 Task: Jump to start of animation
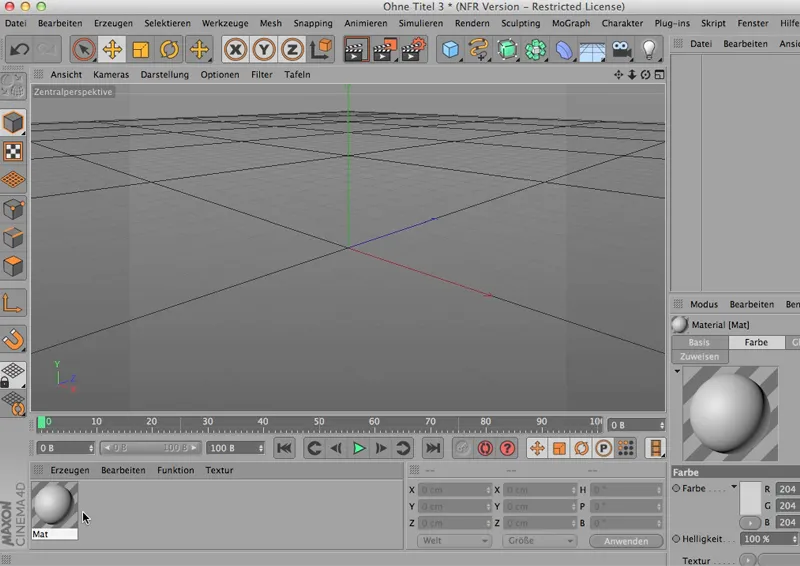tap(284, 448)
